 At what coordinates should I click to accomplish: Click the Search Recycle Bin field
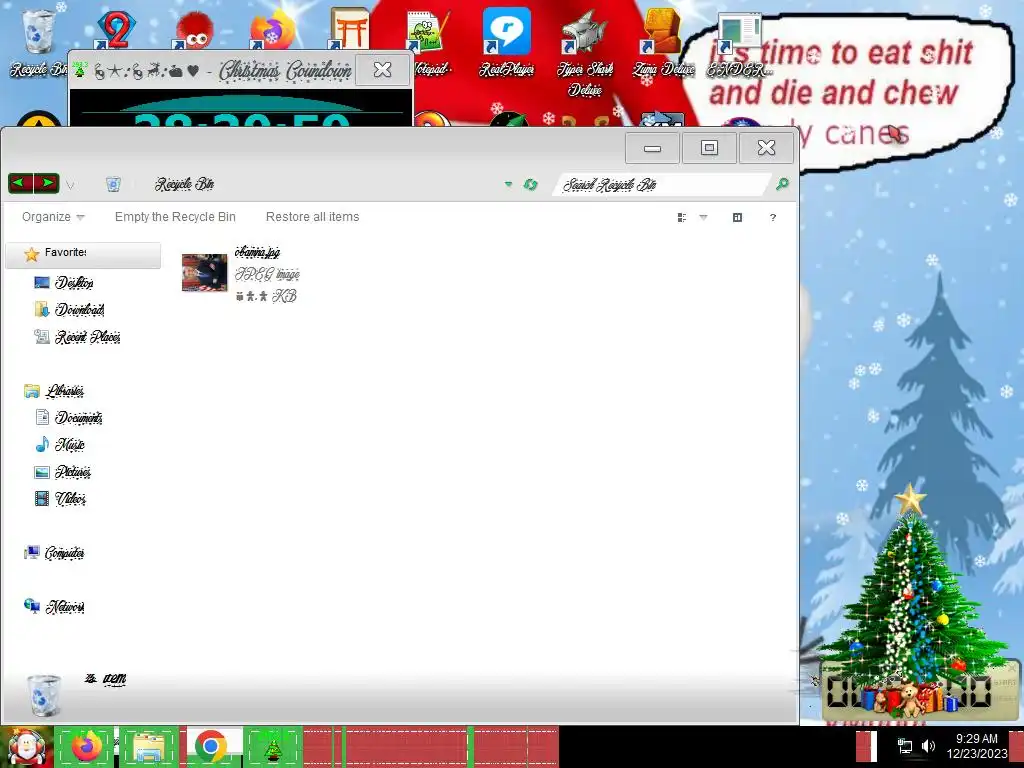(663, 185)
